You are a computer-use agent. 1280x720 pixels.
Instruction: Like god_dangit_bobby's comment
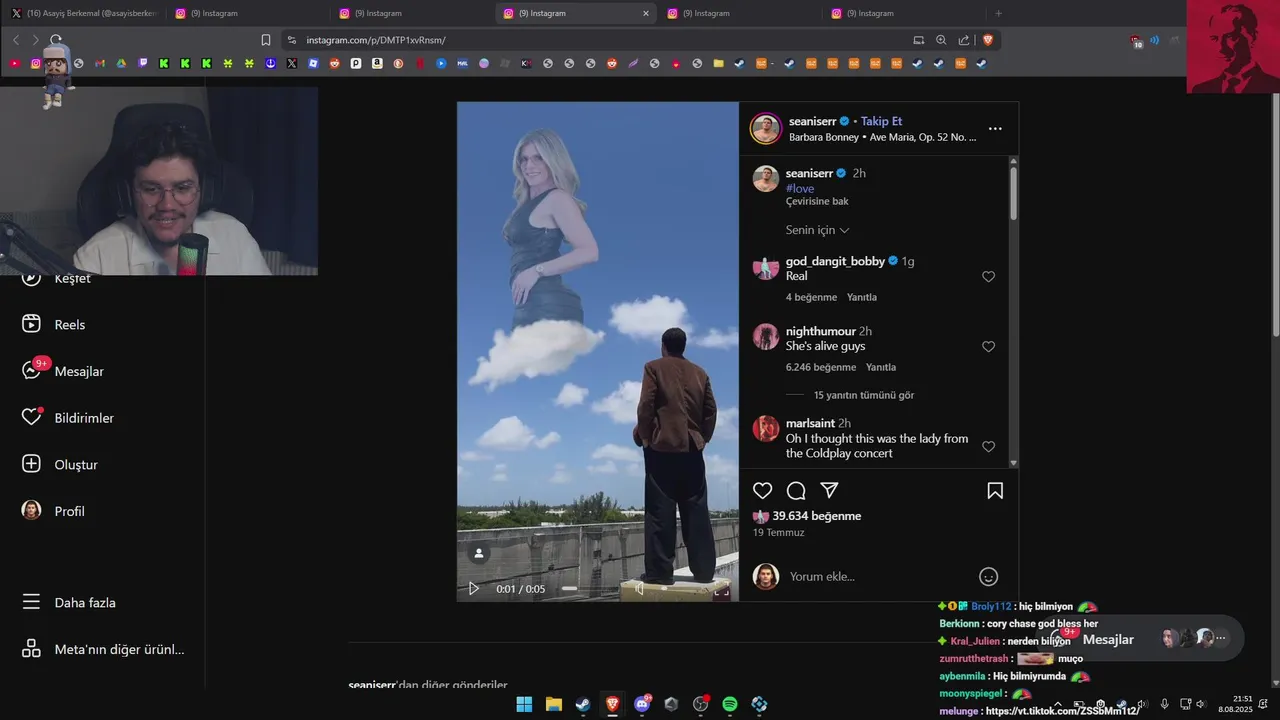tap(988, 277)
